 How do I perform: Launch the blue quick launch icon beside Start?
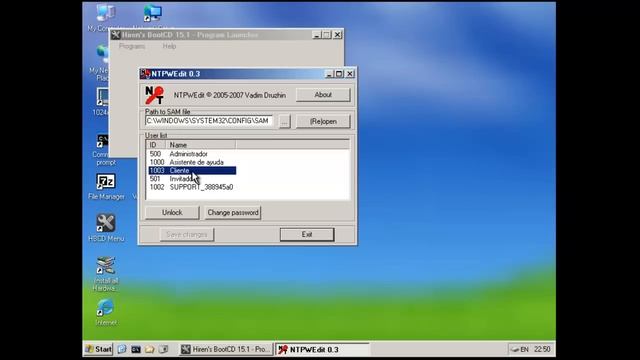tap(122, 349)
